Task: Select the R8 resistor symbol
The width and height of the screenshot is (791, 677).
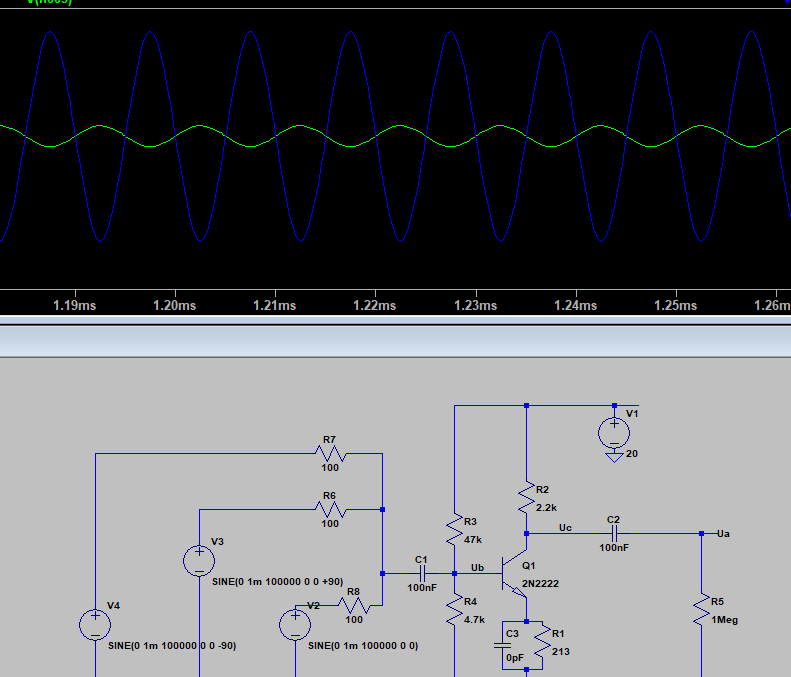Action: 354,605
